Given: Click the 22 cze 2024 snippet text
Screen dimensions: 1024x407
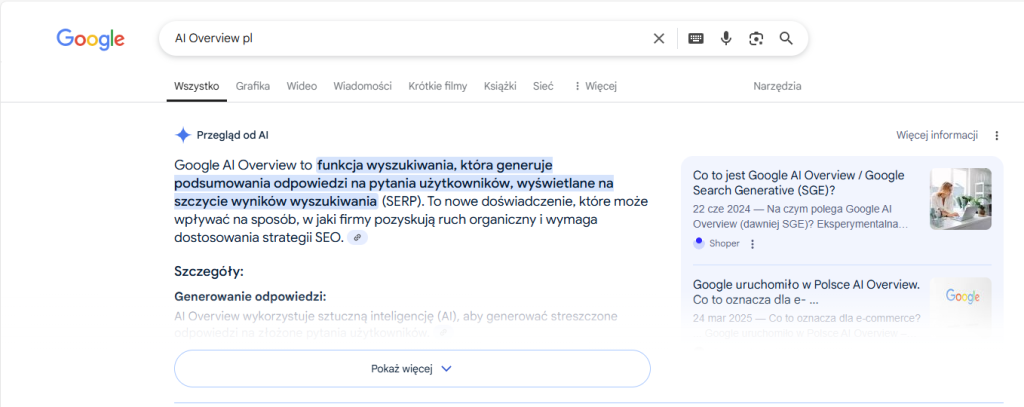Looking at the screenshot, I should pos(801,216).
